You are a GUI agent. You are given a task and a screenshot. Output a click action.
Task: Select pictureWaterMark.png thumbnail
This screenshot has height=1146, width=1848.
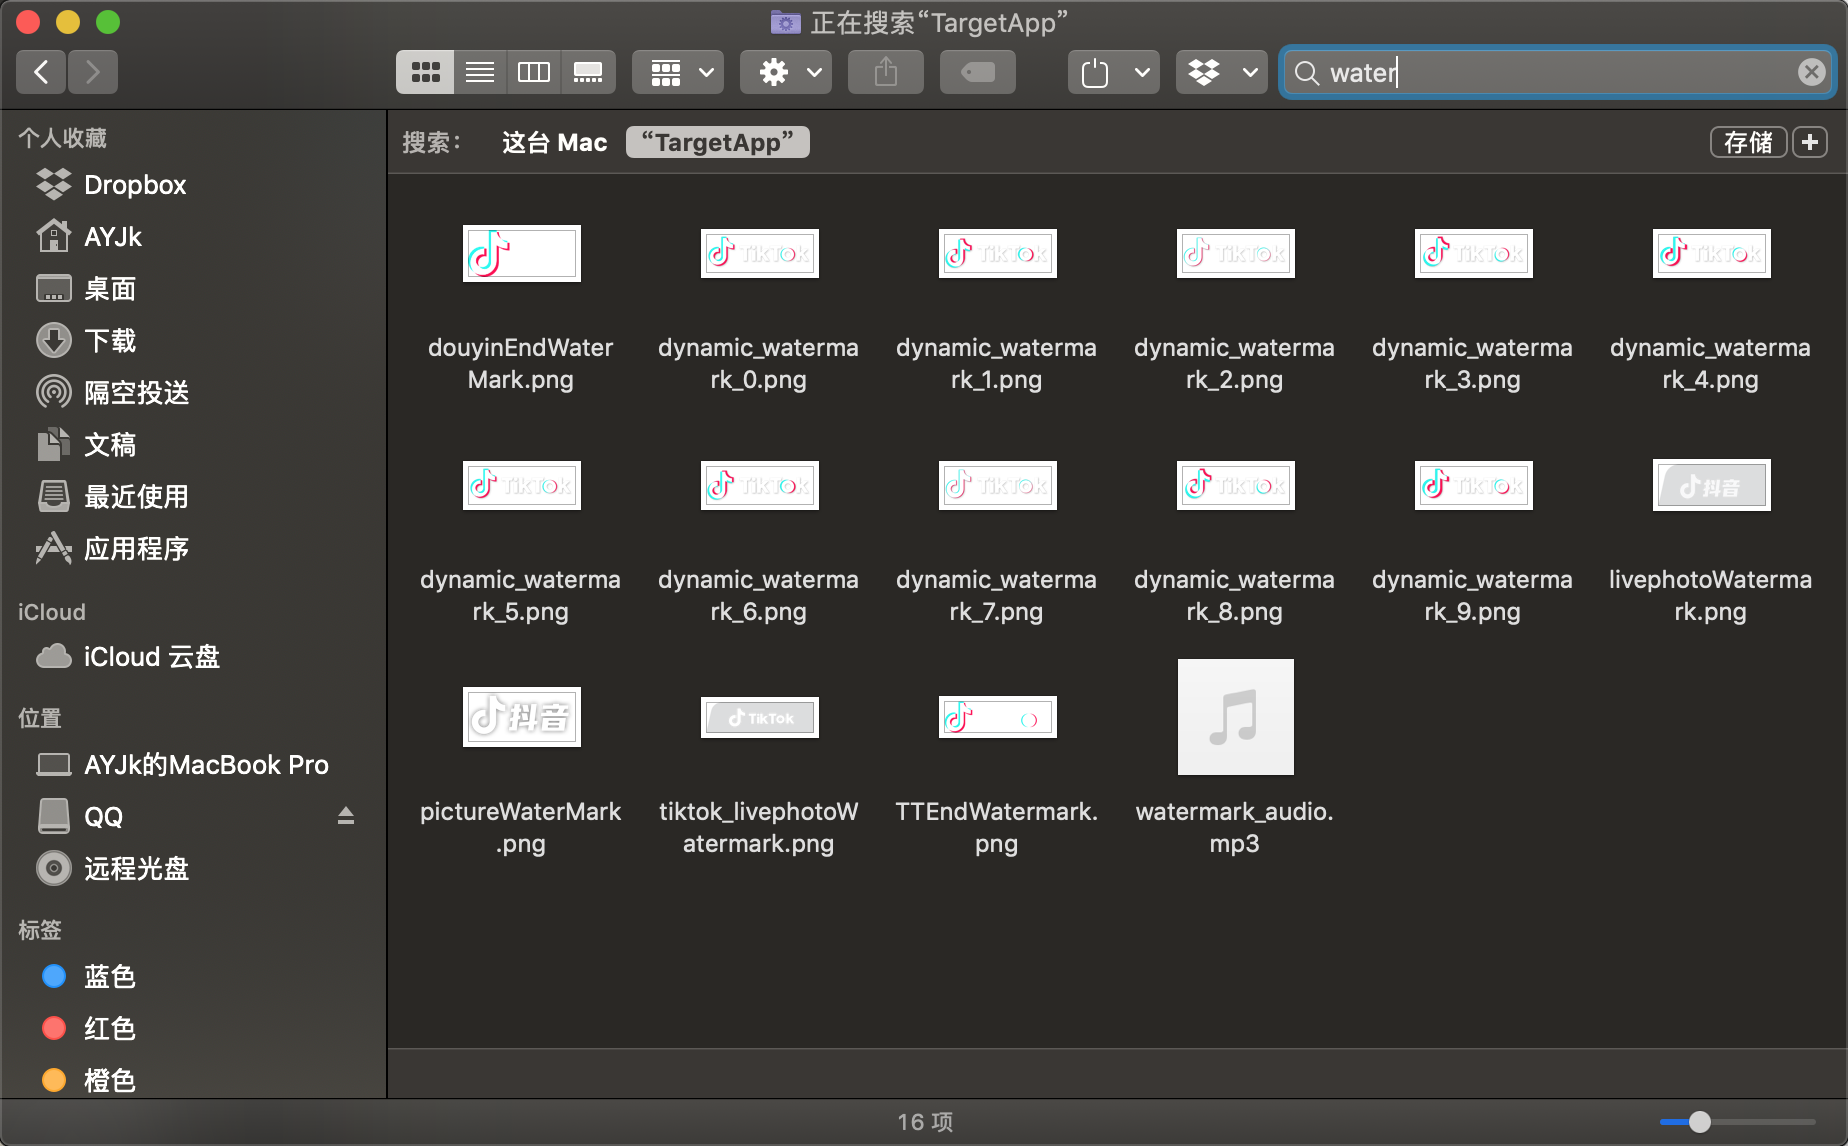[x=521, y=717]
